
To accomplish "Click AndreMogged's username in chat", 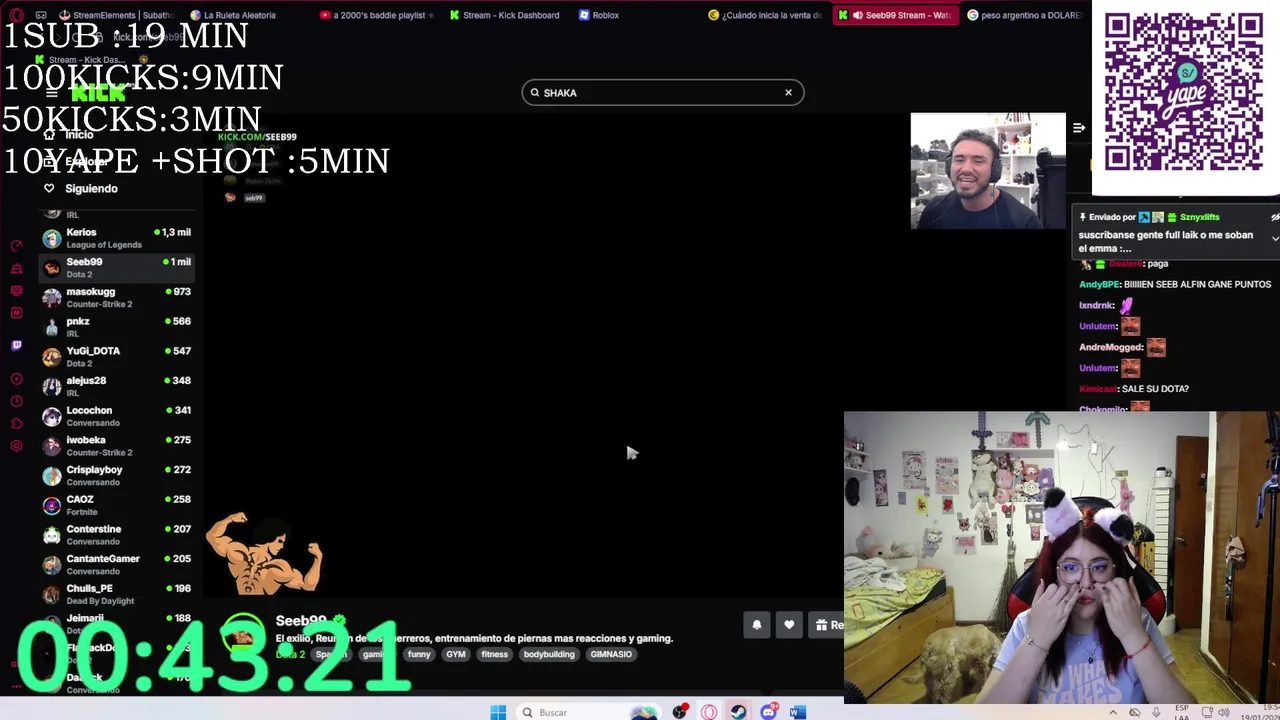I will click(1110, 347).
